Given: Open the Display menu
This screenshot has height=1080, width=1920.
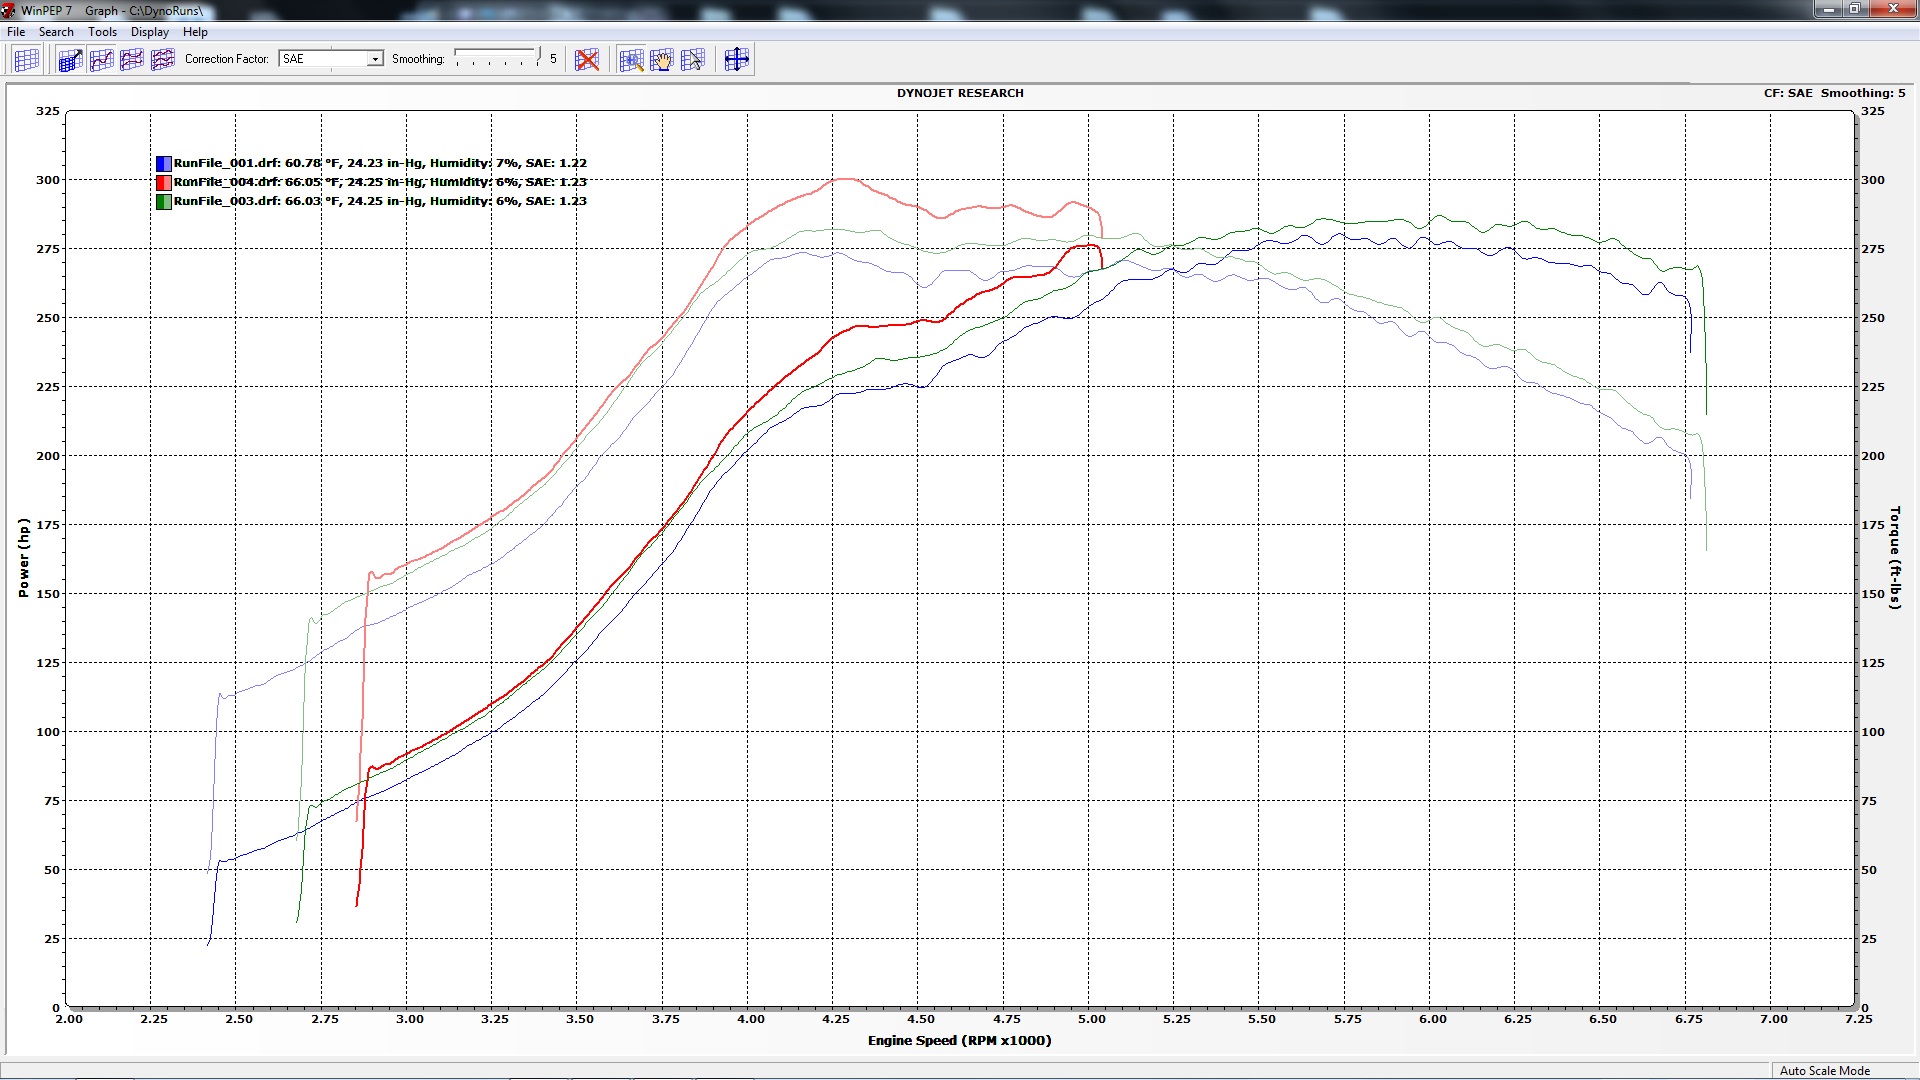Looking at the screenshot, I should point(150,32).
